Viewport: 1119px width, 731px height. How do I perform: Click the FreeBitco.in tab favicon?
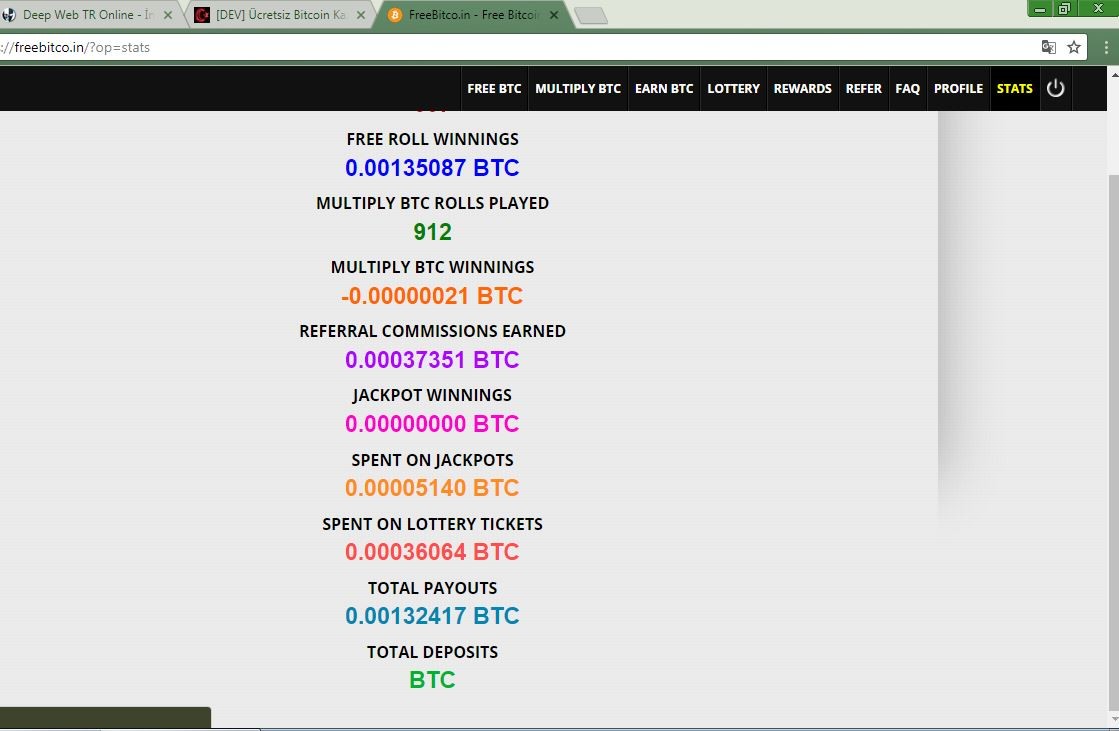point(395,15)
